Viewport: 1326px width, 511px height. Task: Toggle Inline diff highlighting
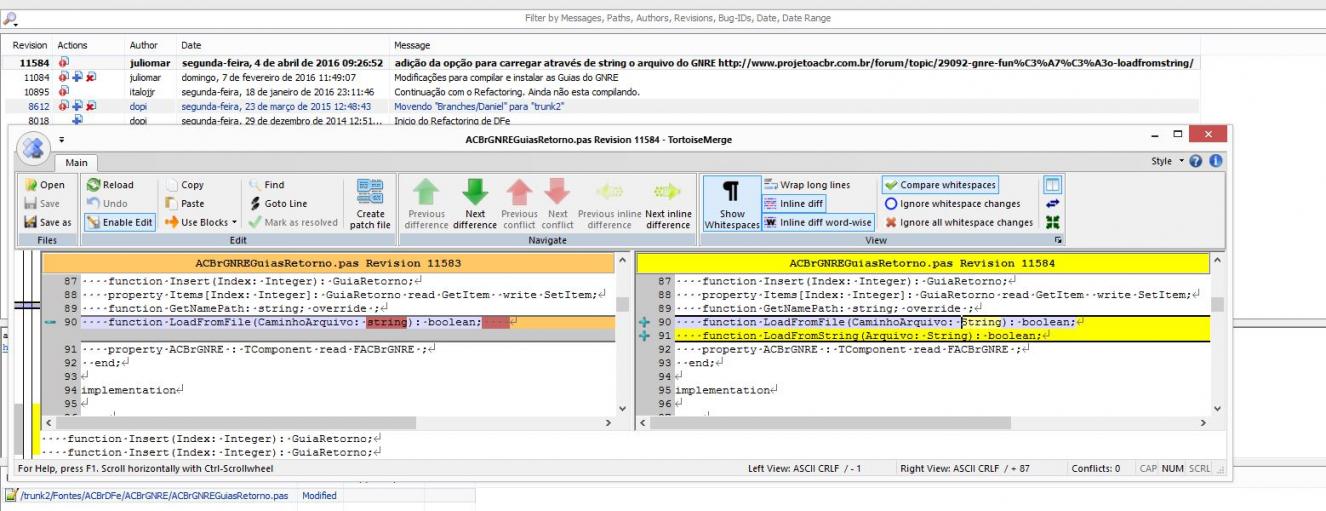[x=794, y=203]
